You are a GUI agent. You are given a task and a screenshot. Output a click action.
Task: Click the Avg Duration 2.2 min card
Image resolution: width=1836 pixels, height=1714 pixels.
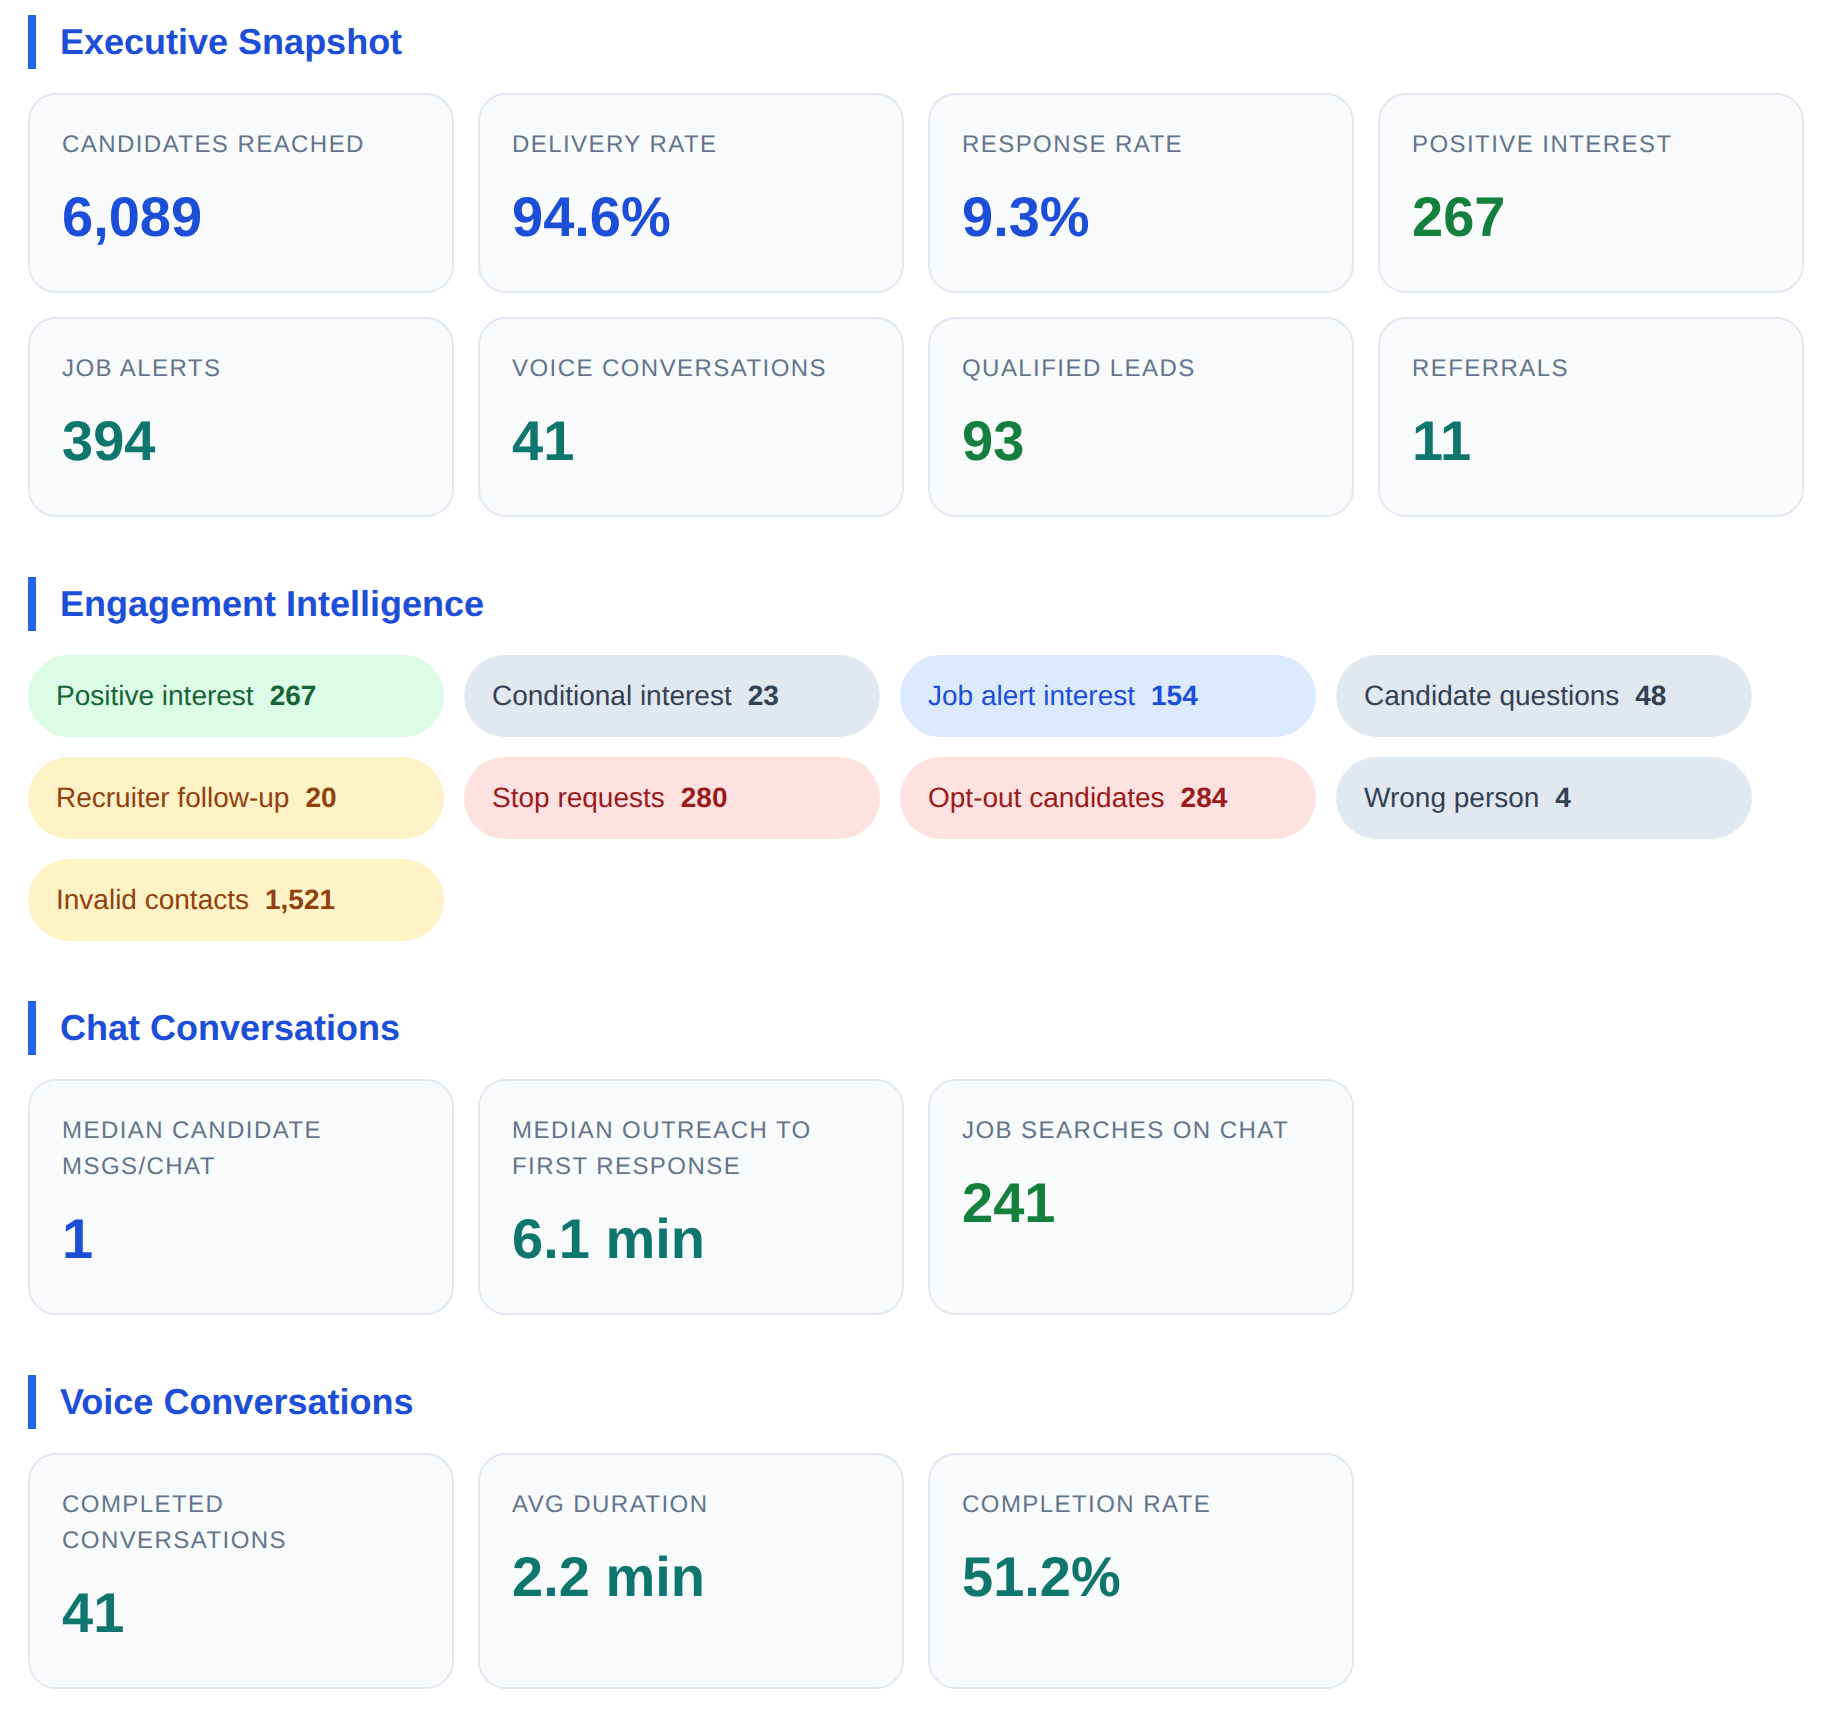tap(691, 1571)
